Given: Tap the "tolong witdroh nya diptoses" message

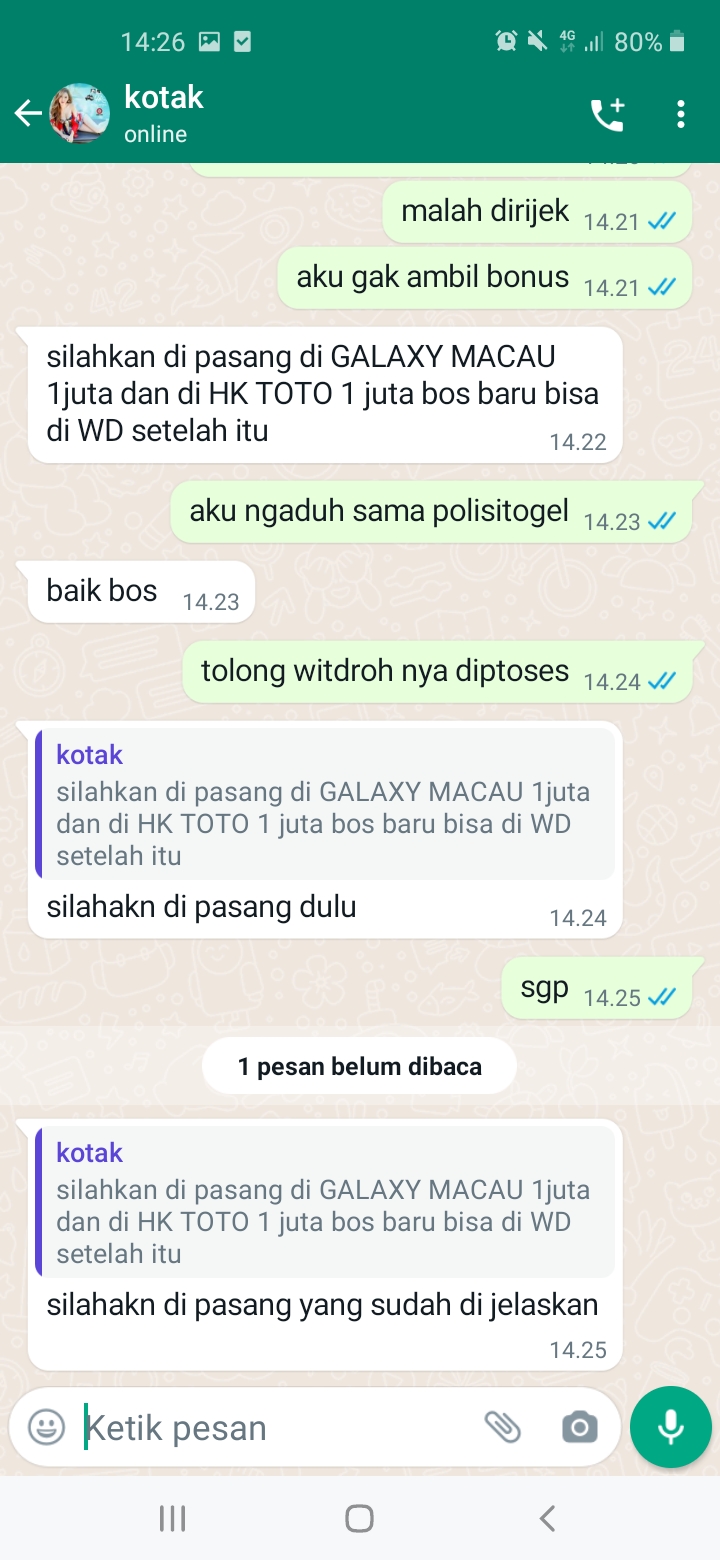Looking at the screenshot, I should pos(437,672).
